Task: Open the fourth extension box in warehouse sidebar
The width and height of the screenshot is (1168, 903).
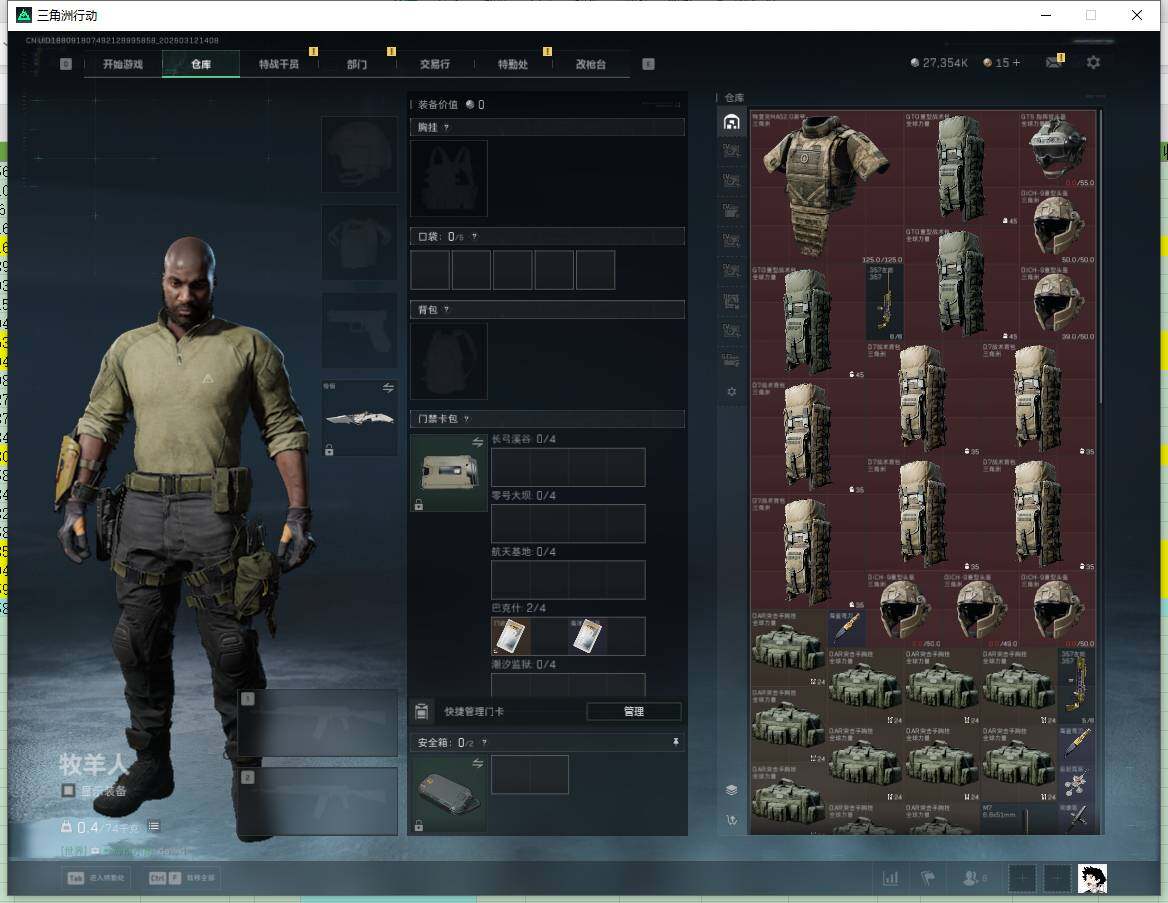Action: pos(731,241)
